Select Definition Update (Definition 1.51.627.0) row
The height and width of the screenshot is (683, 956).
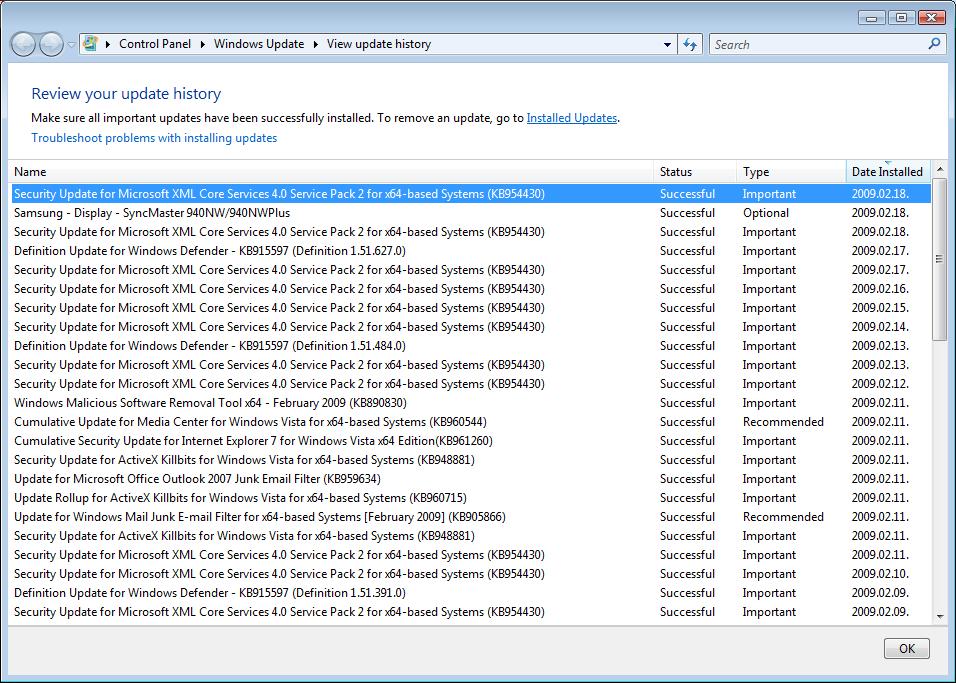click(471, 251)
